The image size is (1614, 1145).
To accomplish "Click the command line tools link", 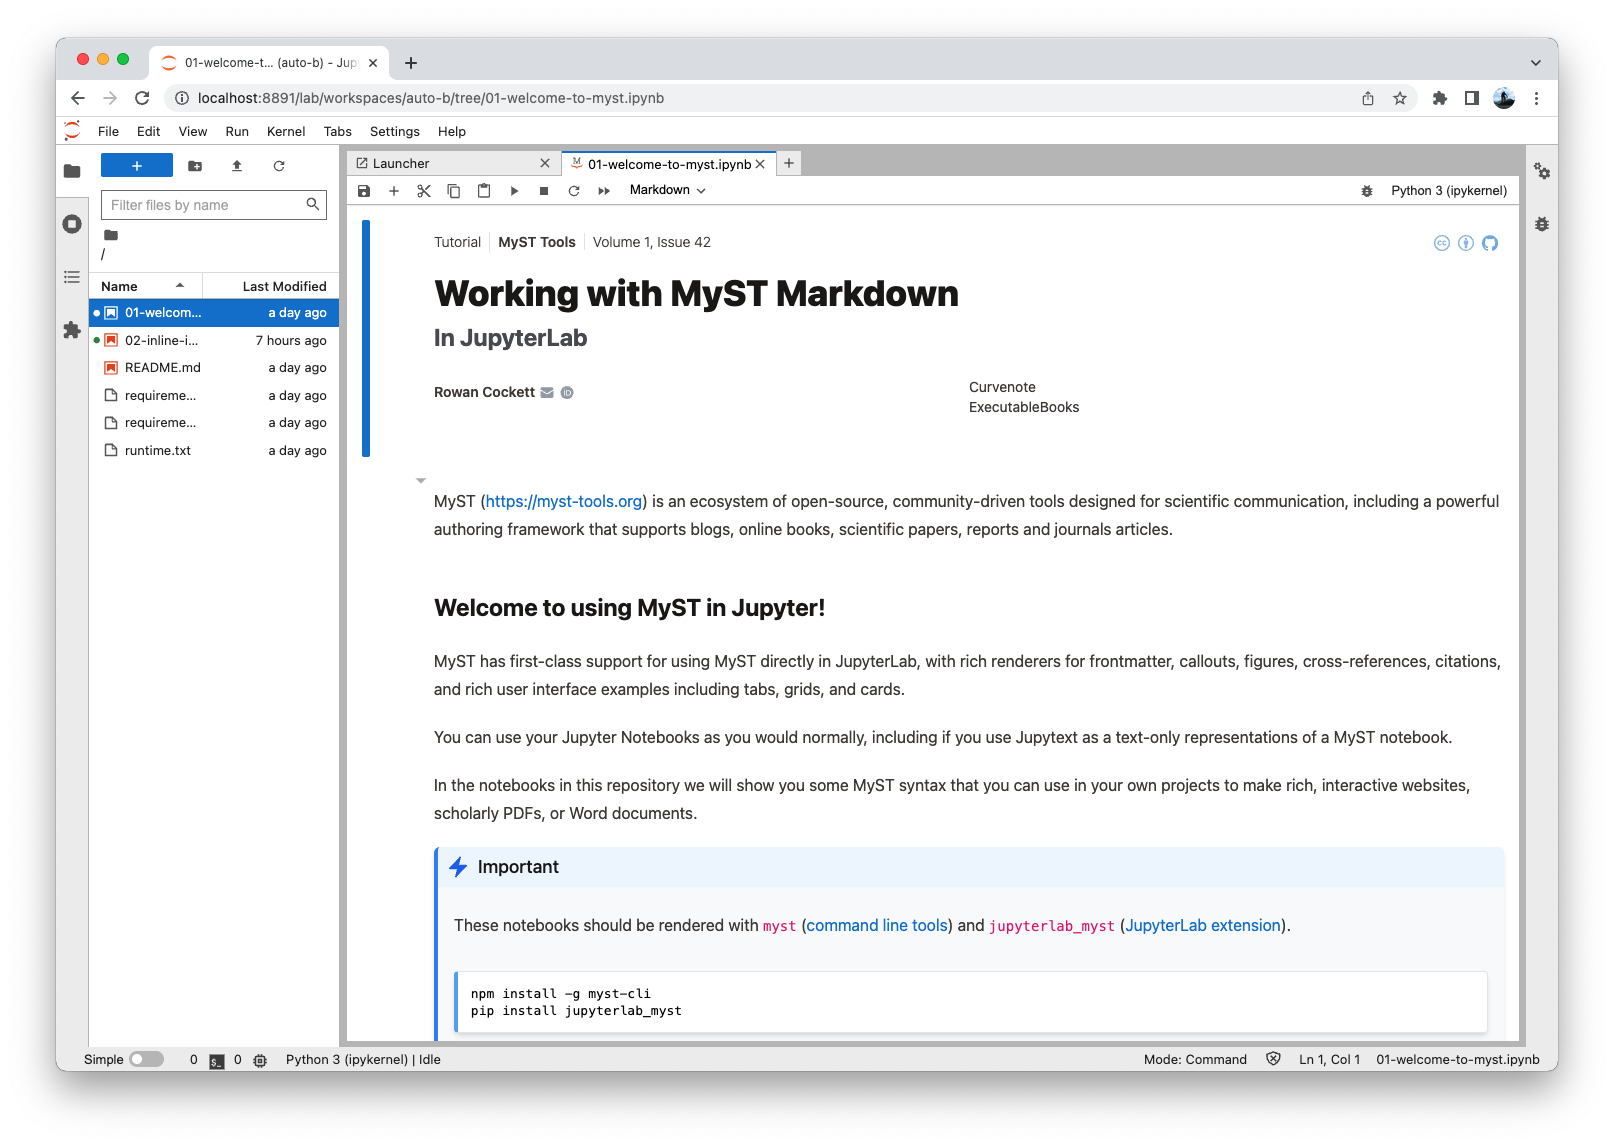I will (876, 925).
